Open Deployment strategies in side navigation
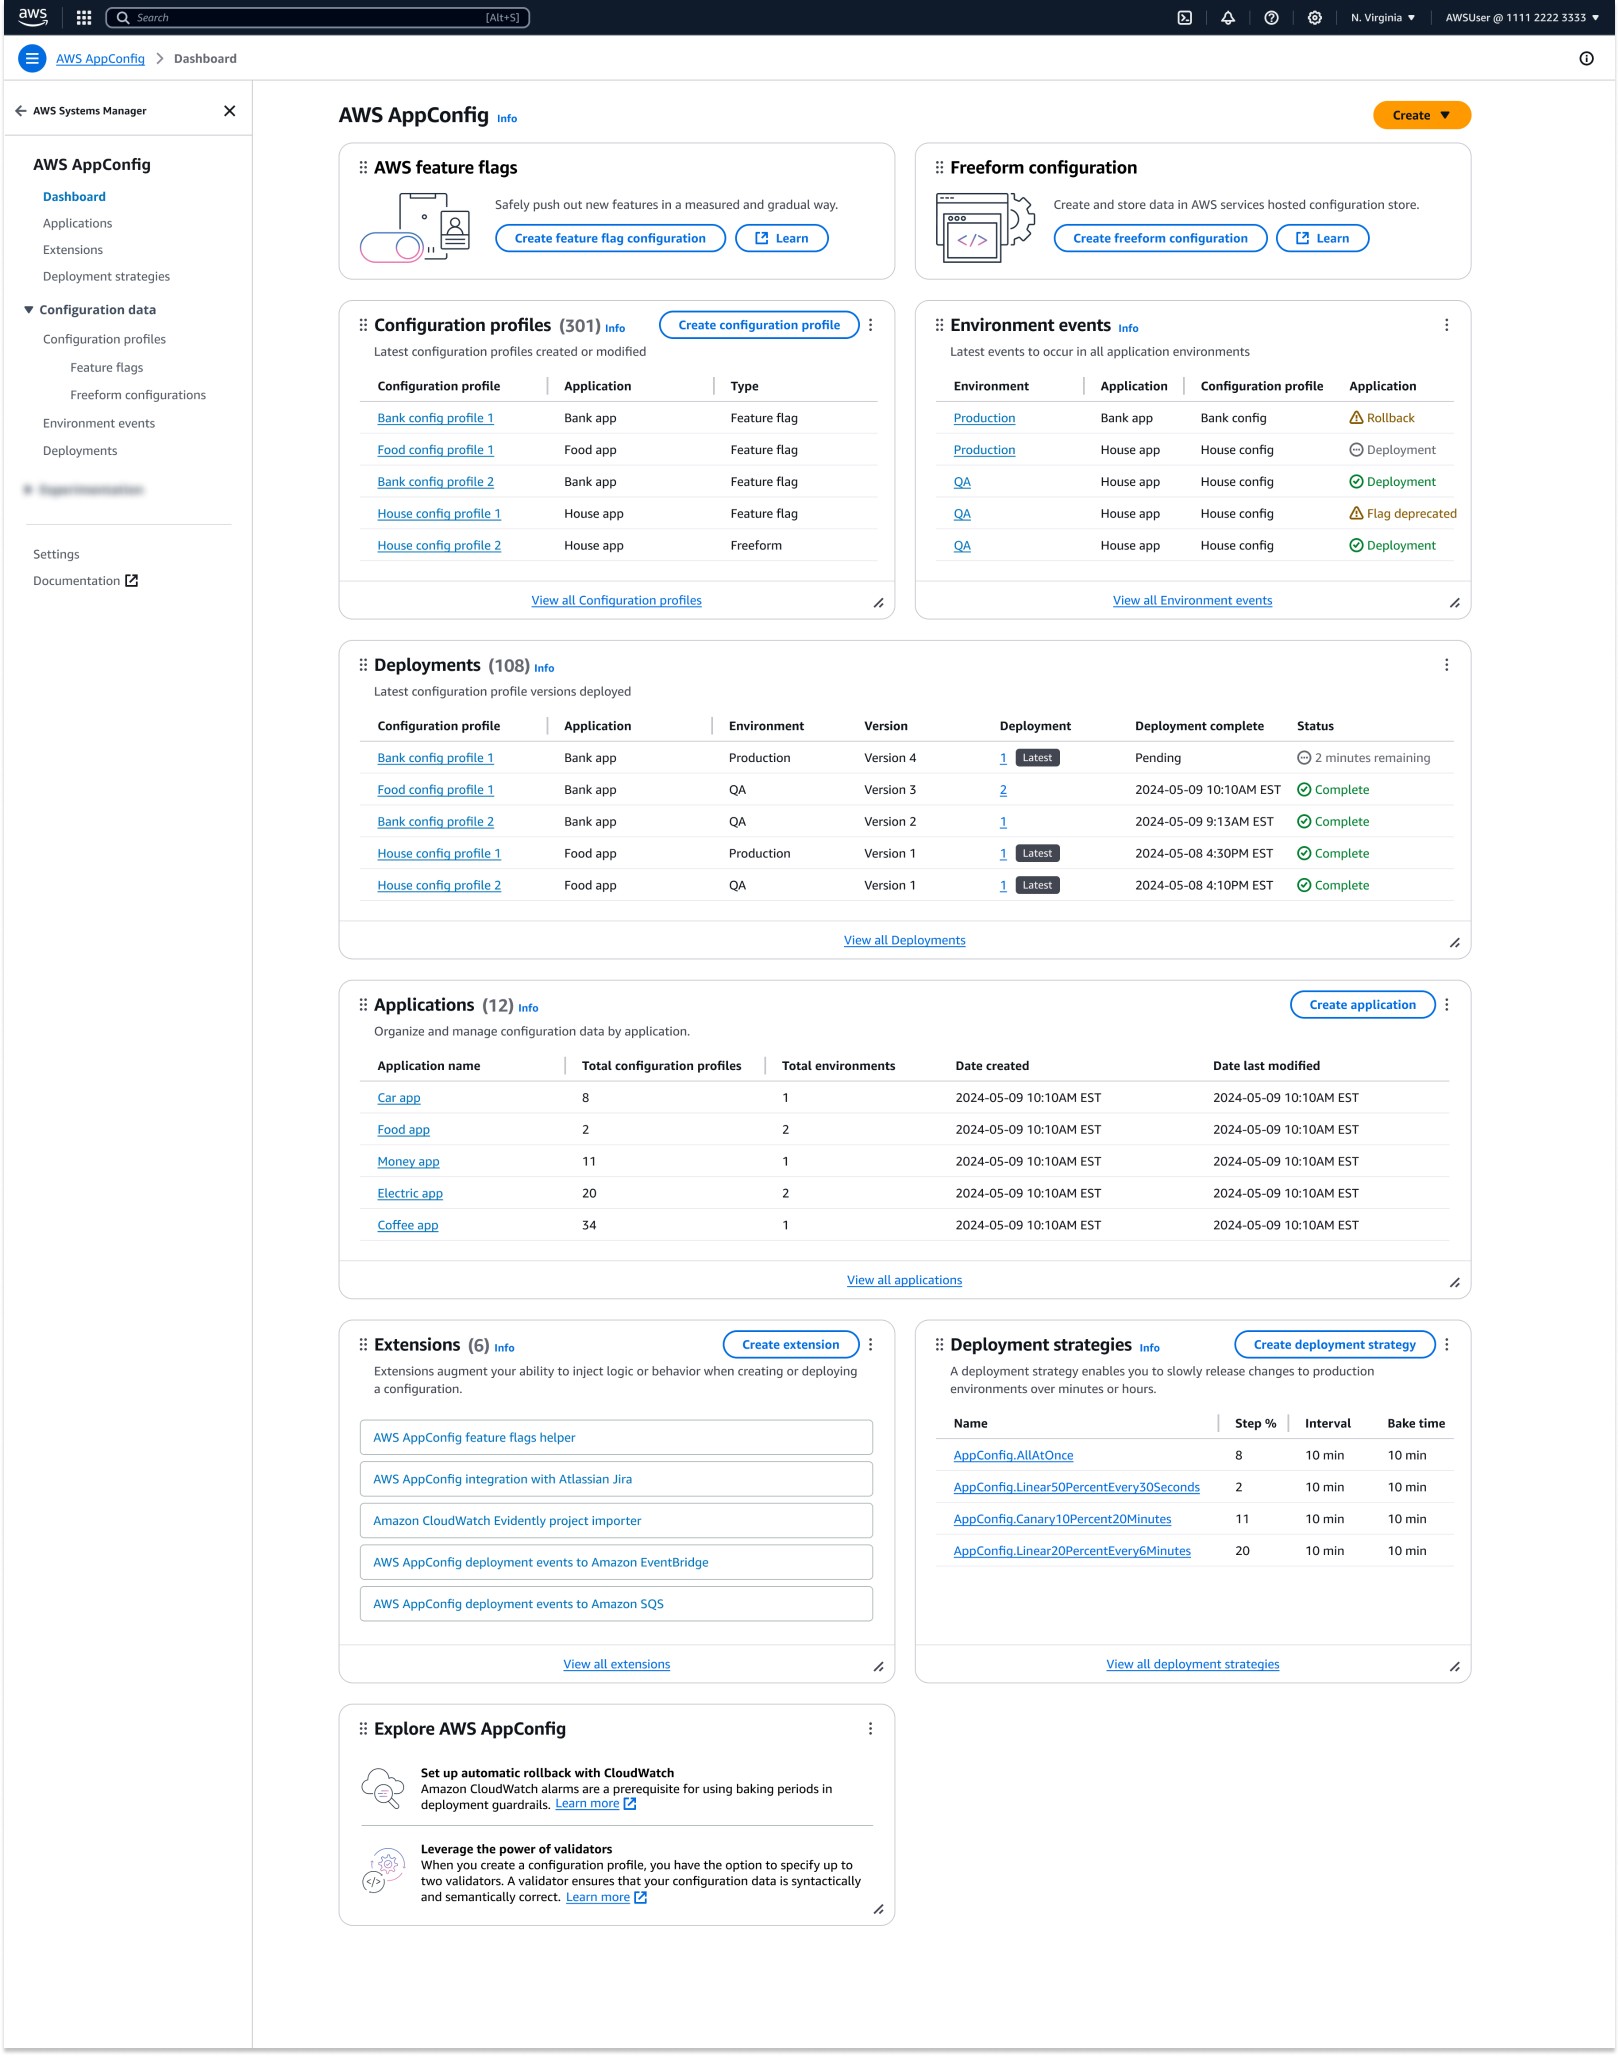The height and width of the screenshot is (2056, 1619). coord(106,277)
